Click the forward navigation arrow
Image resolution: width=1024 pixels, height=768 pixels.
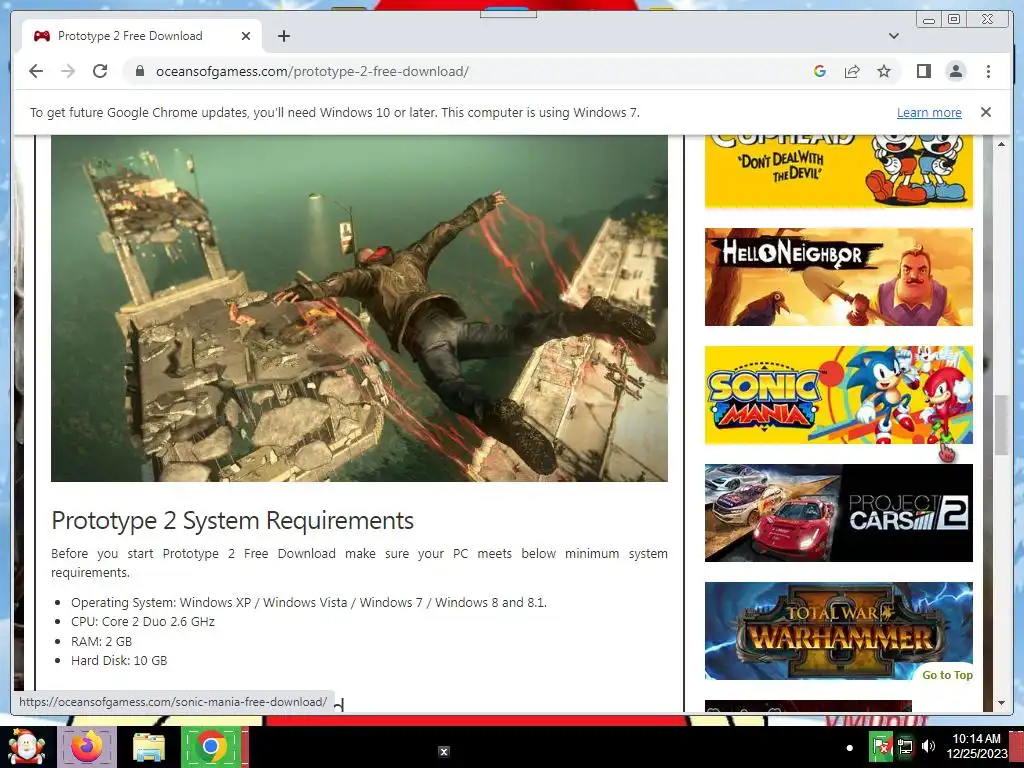pyautogui.click(x=68, y=71)
